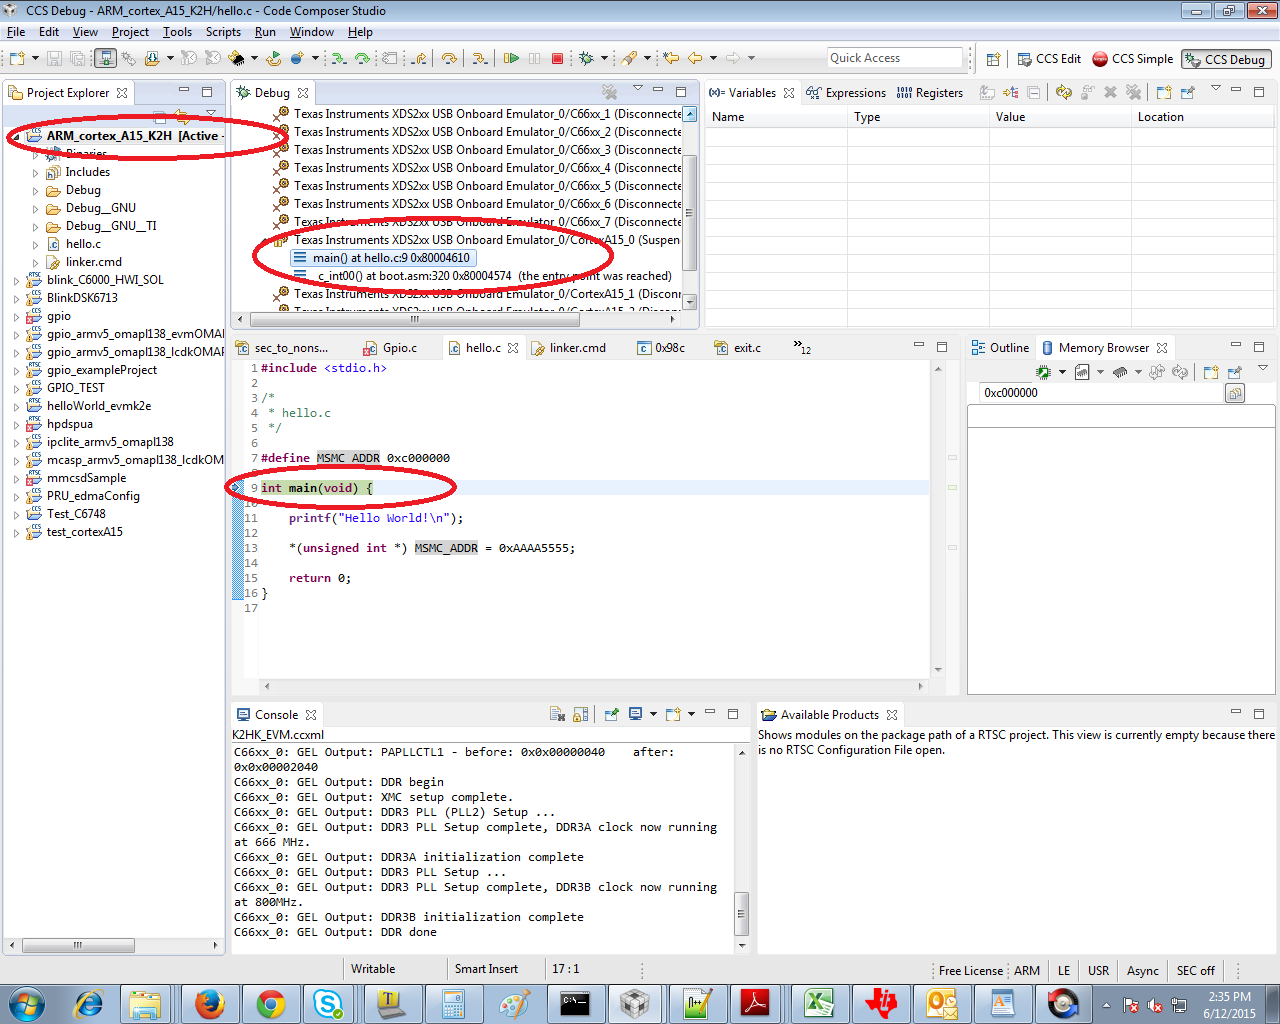Open the New file dropdown arrow
The height and width of the screenshot is (1024, 1280).
pos(35,58)
